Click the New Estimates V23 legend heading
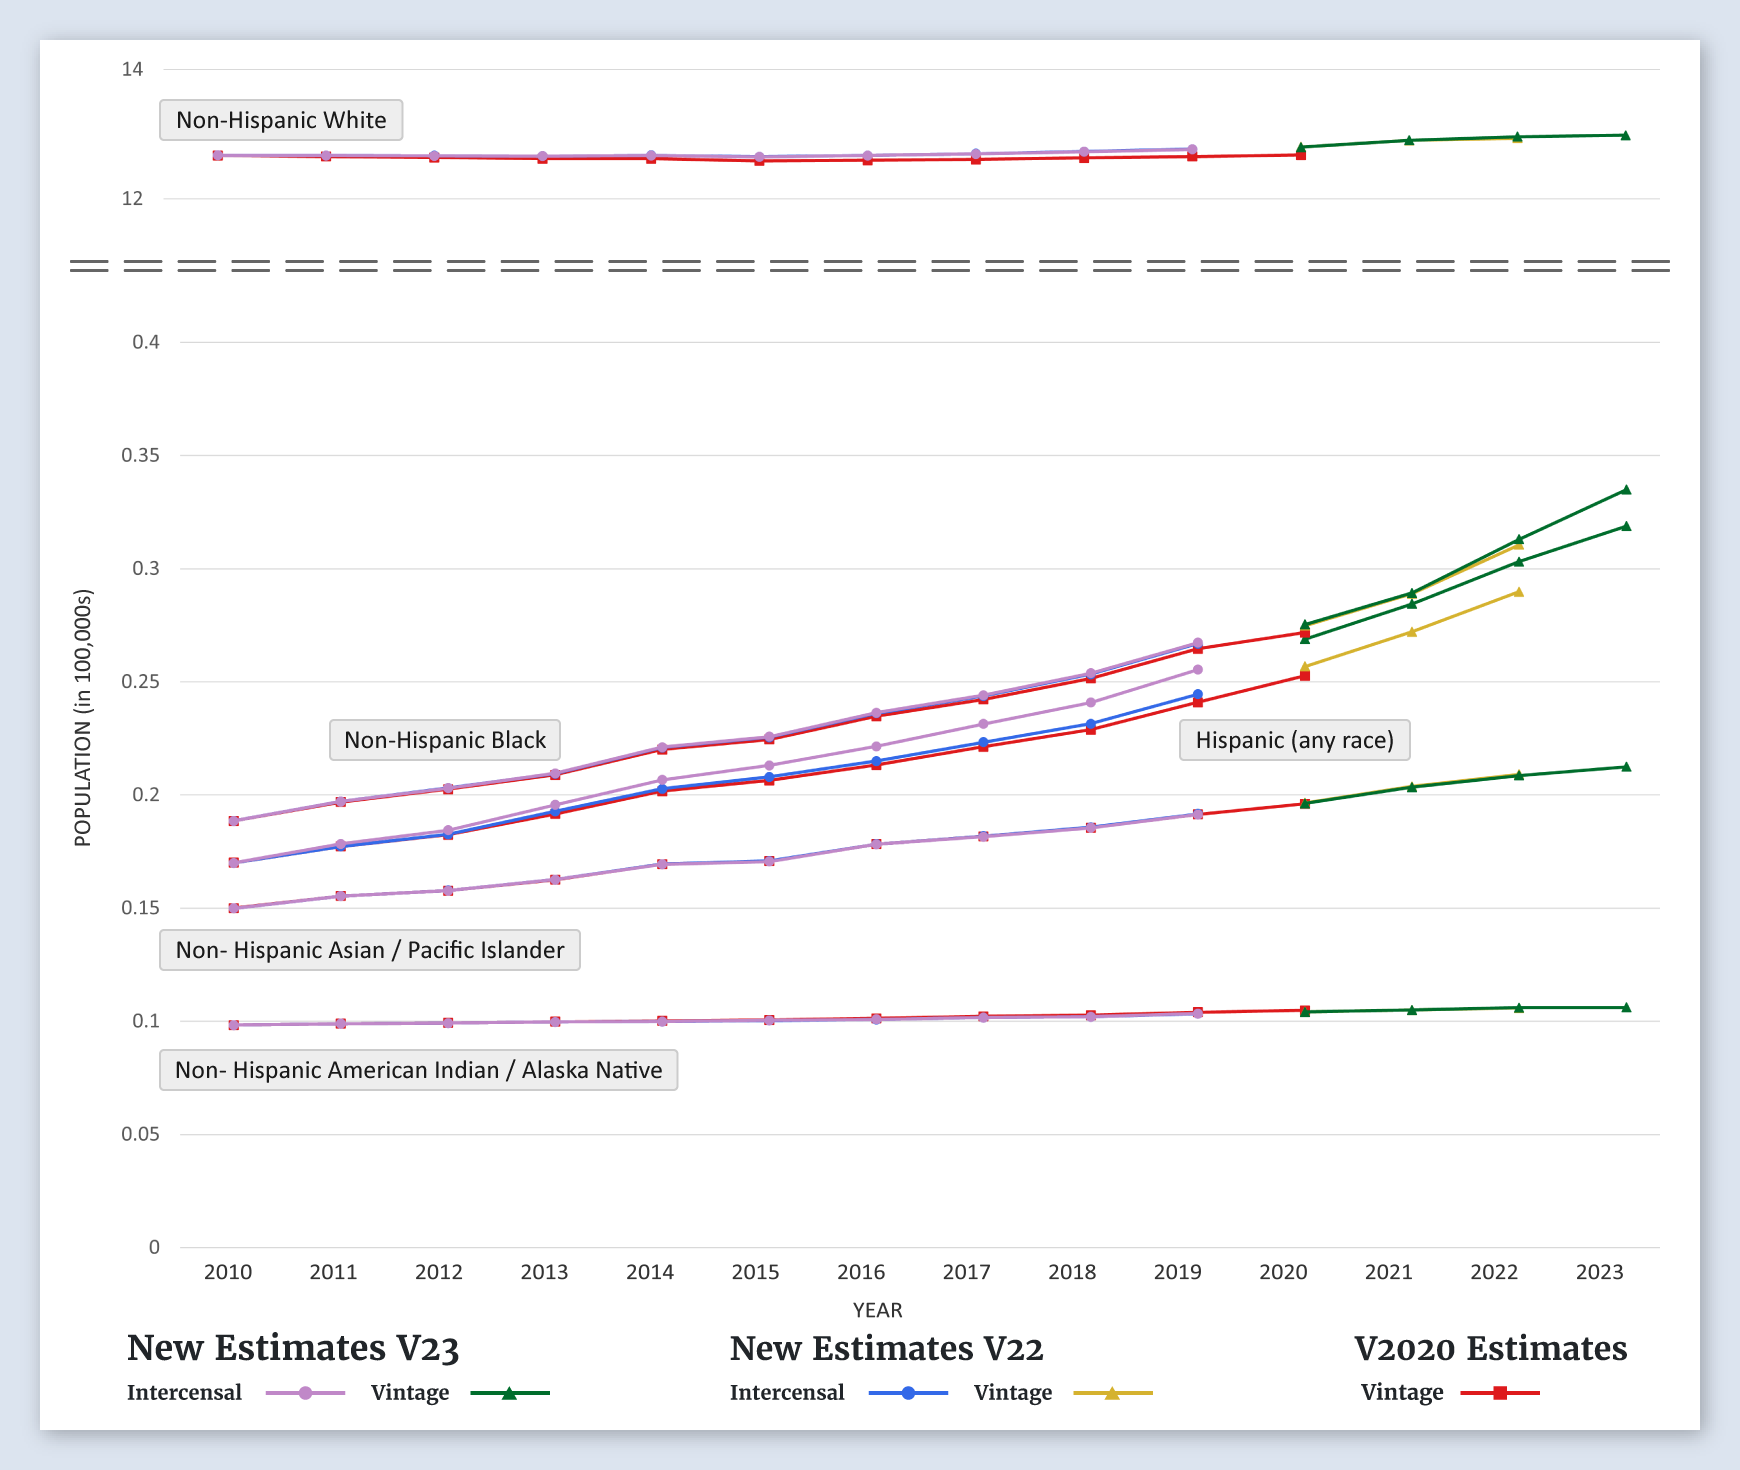 point(293,1348)
